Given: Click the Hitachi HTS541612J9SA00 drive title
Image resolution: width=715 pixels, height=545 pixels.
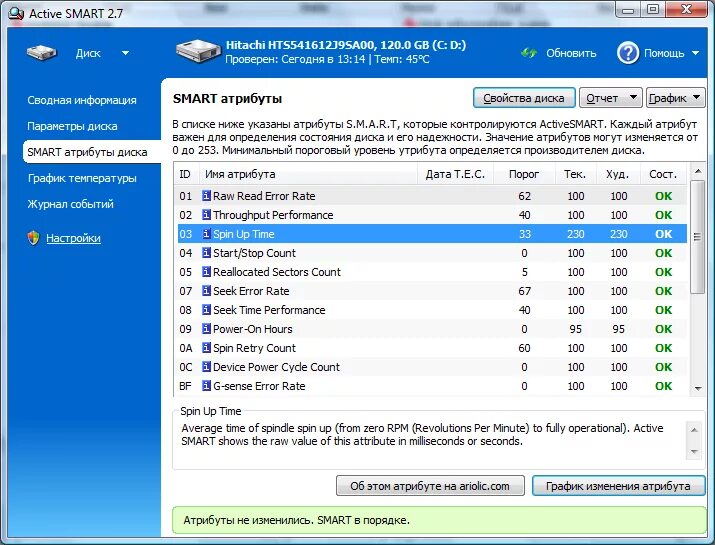Looking at the screenshot, I should click(346, 45).
